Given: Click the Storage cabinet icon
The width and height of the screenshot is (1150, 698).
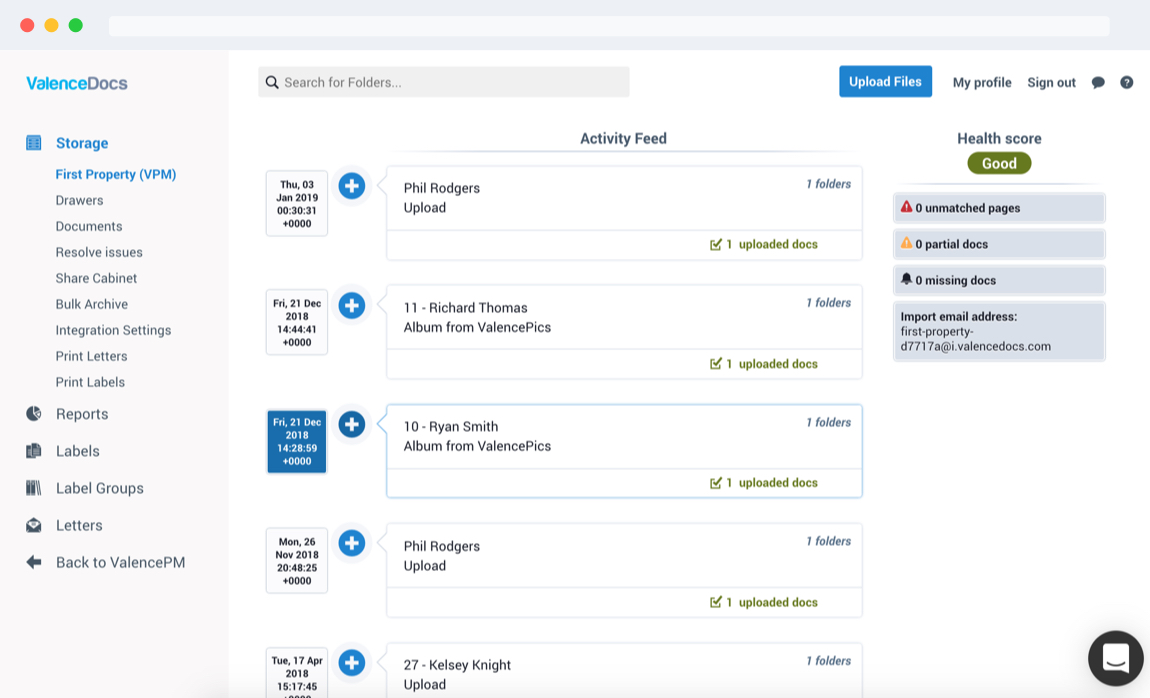Looking at the screenshot, I should tap(34, 143).
